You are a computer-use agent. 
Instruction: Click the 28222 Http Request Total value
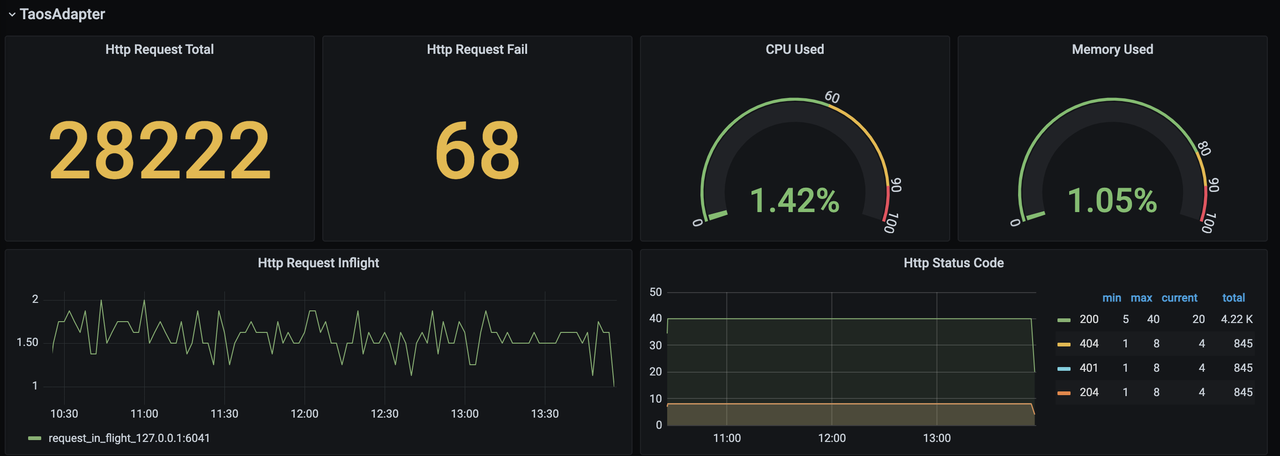click(x=159, y=151)
